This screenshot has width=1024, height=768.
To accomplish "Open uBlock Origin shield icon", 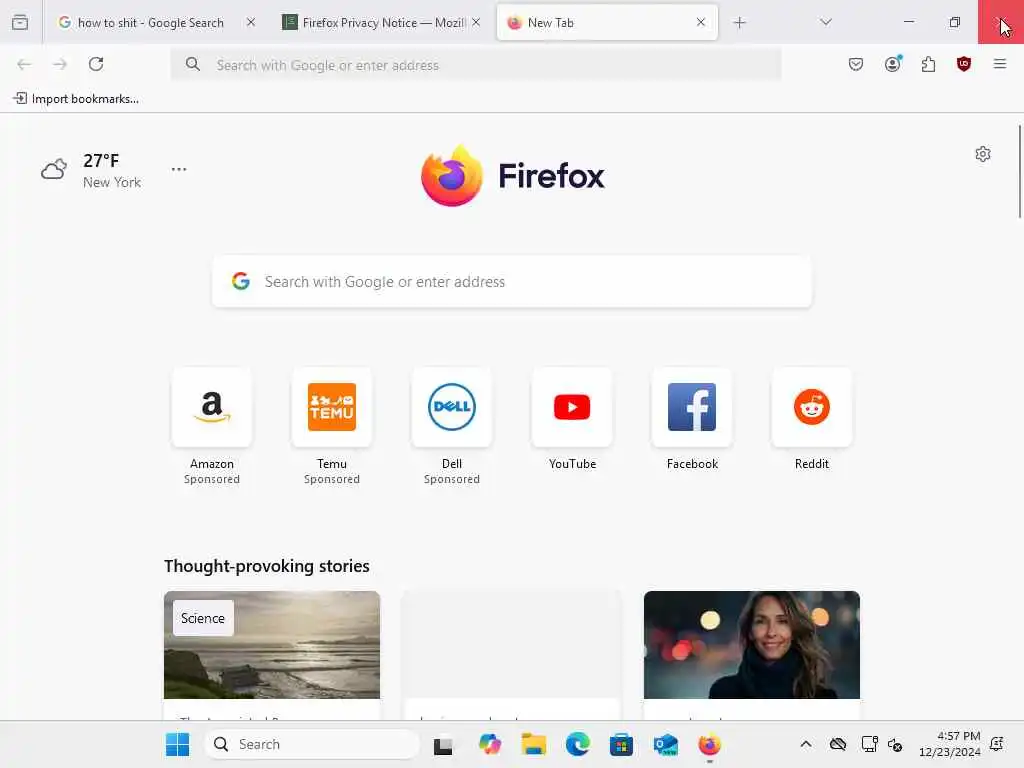I will pos(963,64).
